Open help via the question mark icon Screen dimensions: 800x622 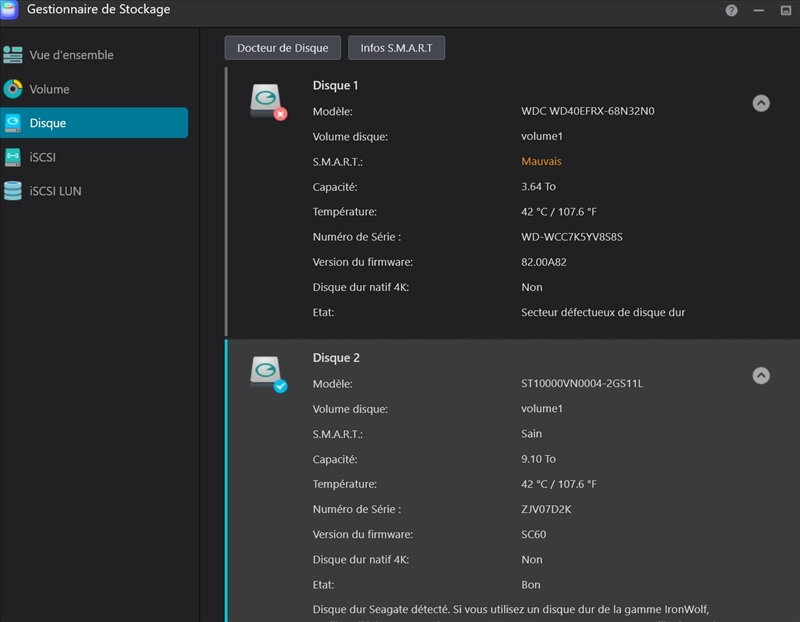coord(731,10)
